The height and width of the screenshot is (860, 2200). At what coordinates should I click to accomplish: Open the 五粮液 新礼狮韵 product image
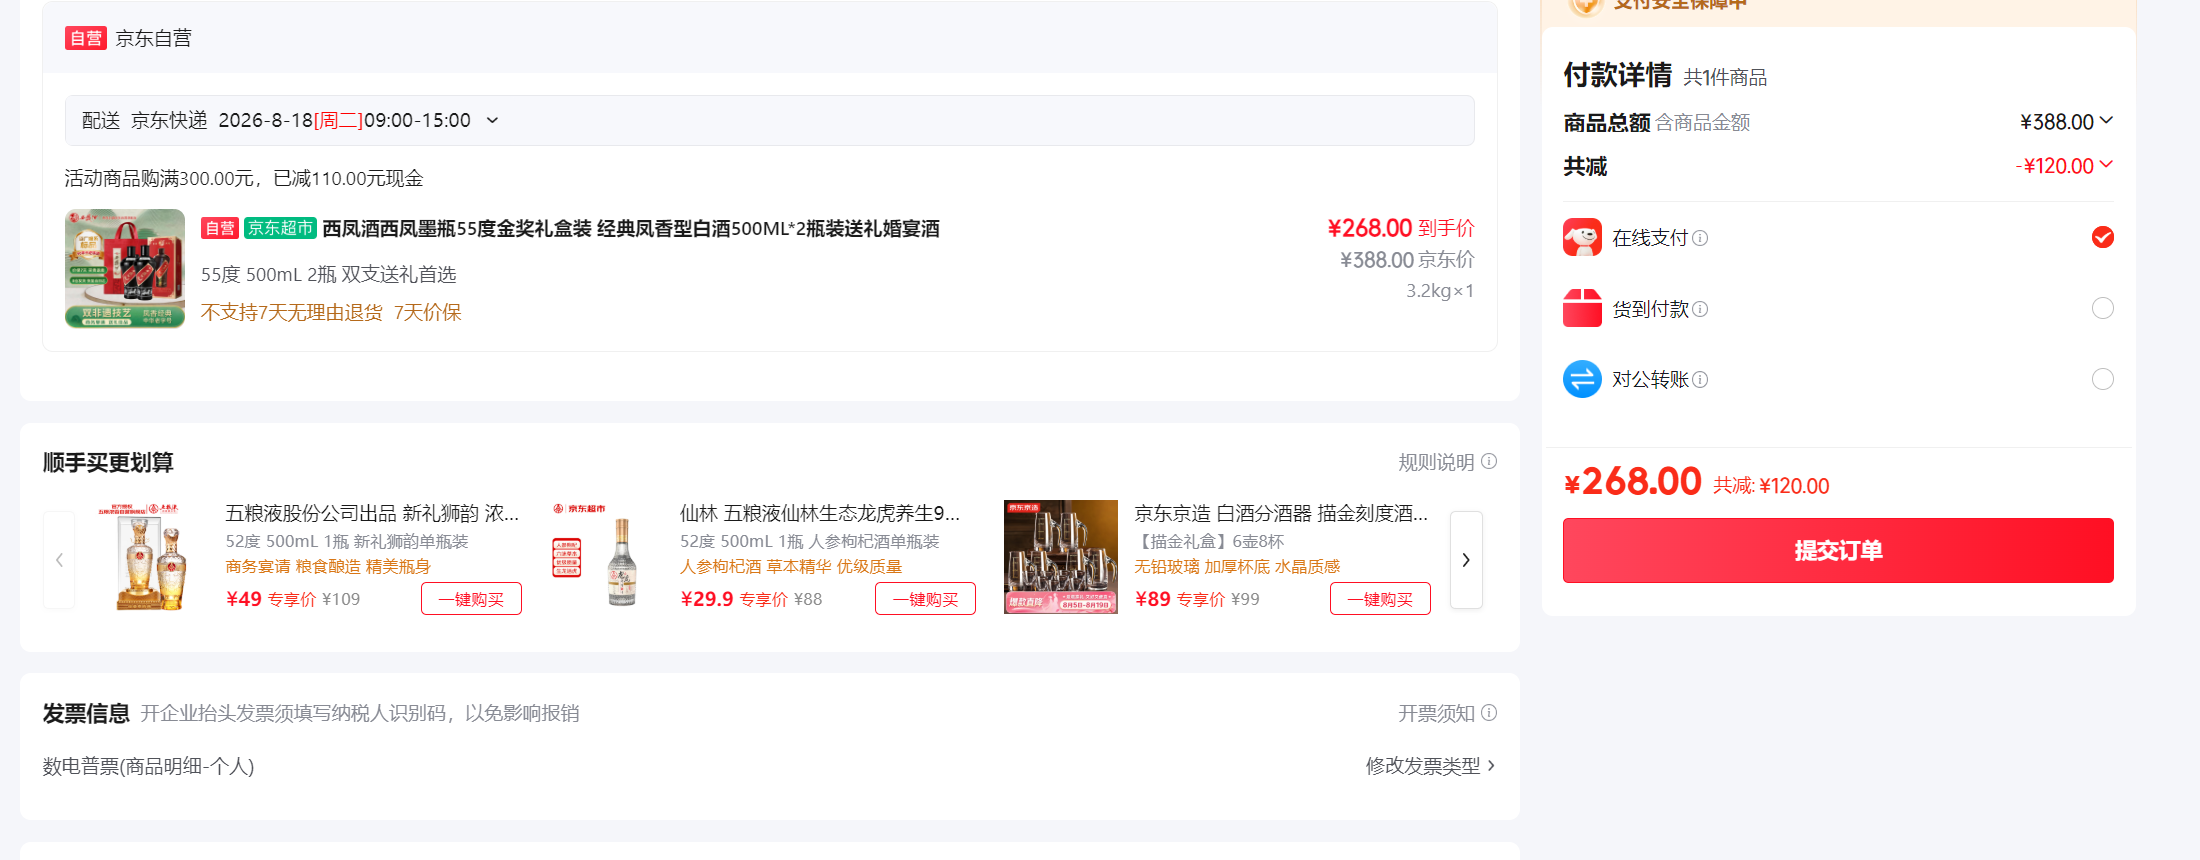152,557
